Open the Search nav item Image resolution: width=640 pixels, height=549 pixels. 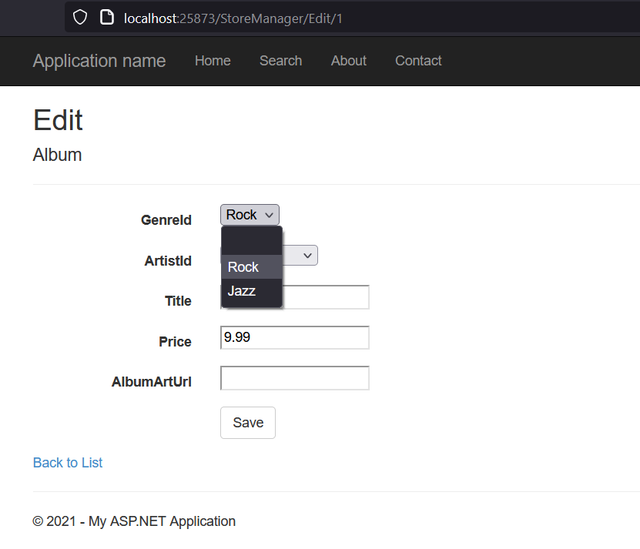pyautogui.click(x=281, y=61)
